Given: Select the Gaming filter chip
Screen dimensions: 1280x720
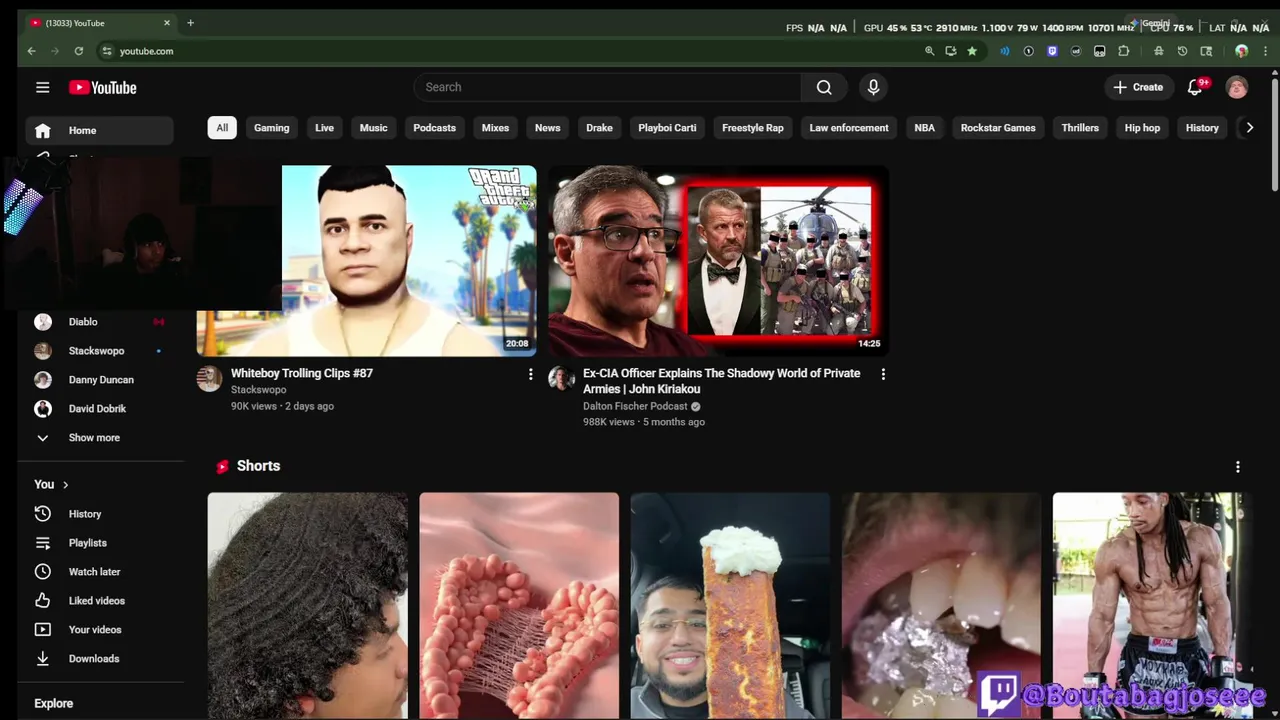Looking at the screenshot, I should pyautogui.click(x=271, y=128).
